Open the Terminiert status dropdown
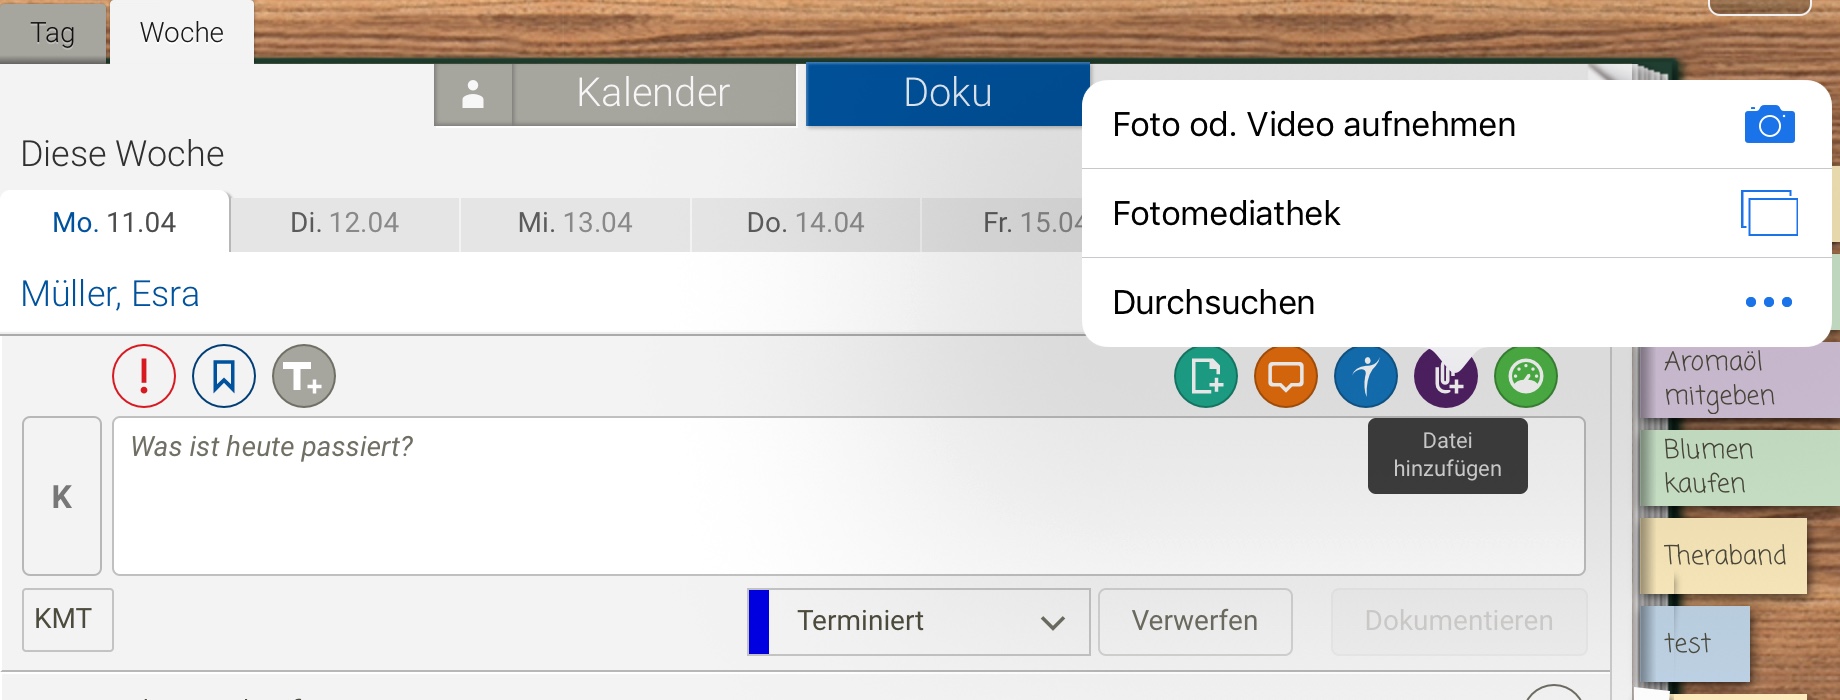The image size is (1840, 700). tap(916, 621)
